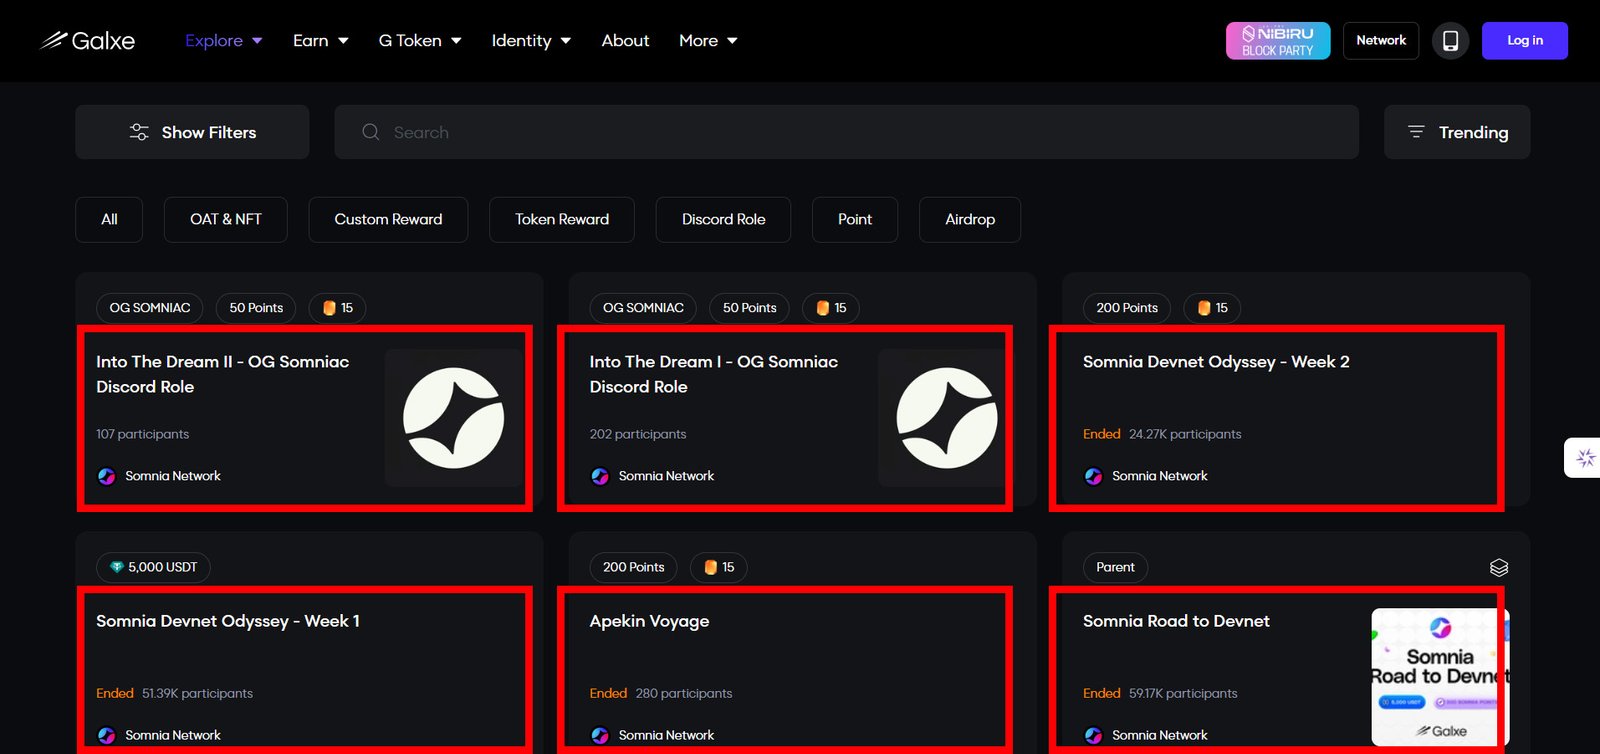Click Into The Dream II star logo image
Screen dimensions: 1600x754
point(453,418)
